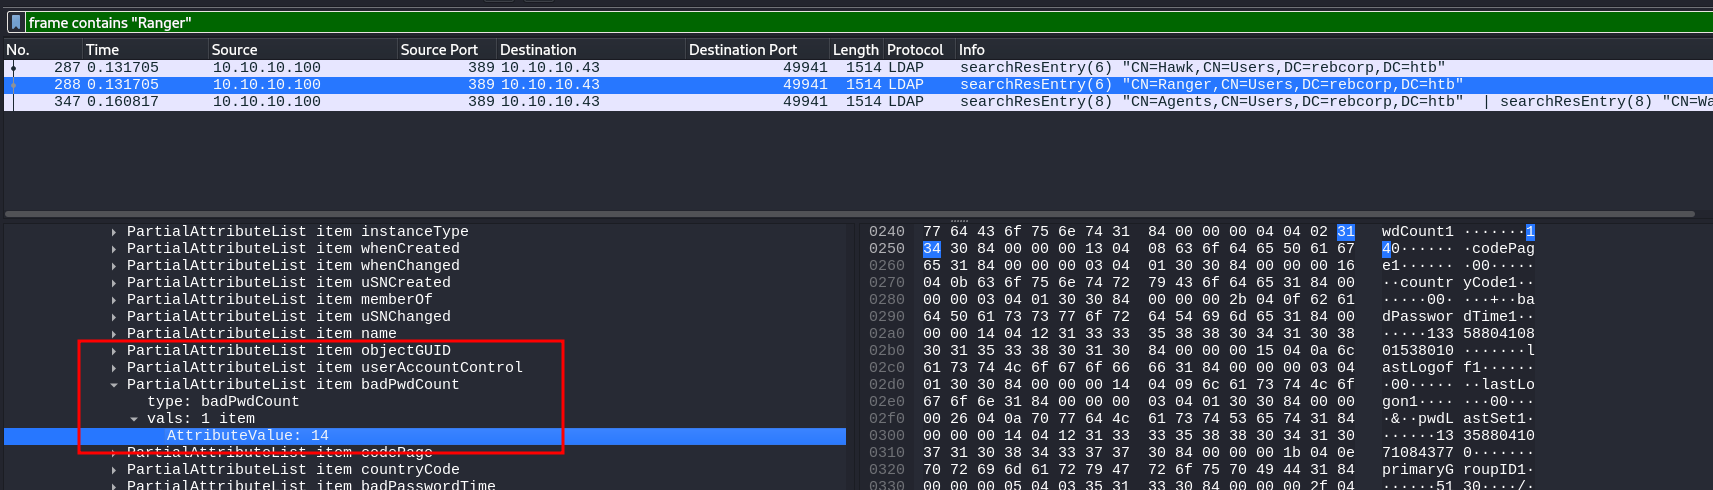This screenshot has width=1713, height=490.
Task: Click source address 10.10.10.100 in packet 347
Action: point(267,102)
